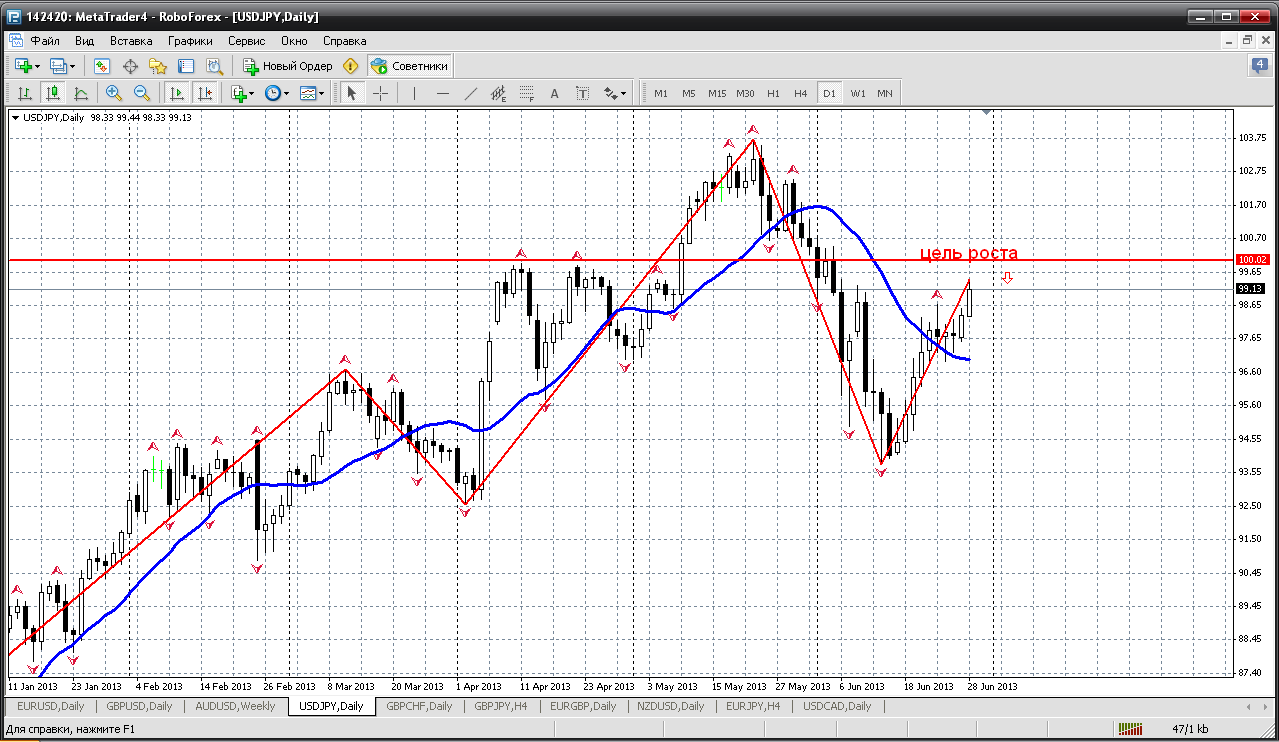Click the small red down arrow on chart
Screen dimensions: 1279x742
point(1007,278)
